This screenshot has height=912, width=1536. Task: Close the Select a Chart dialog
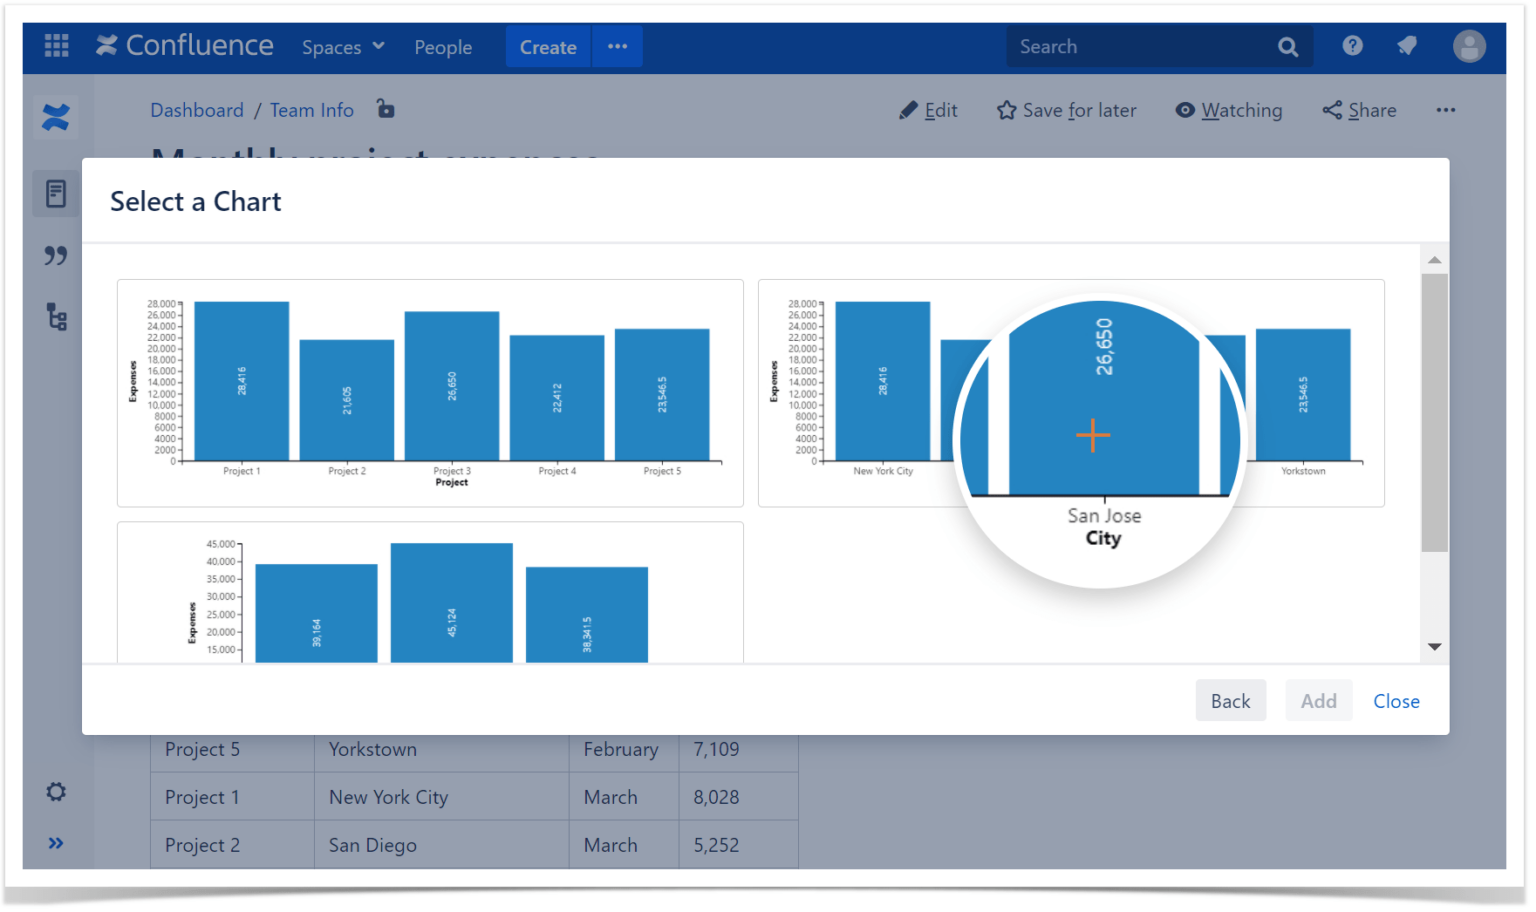point(1396,700)
